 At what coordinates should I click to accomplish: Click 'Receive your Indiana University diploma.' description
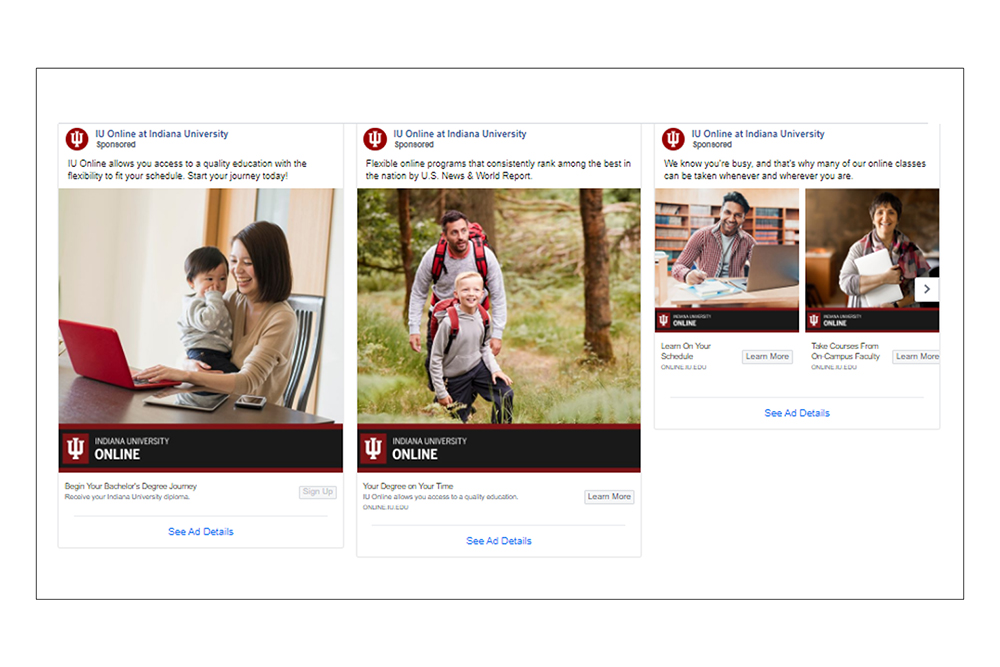127,497
